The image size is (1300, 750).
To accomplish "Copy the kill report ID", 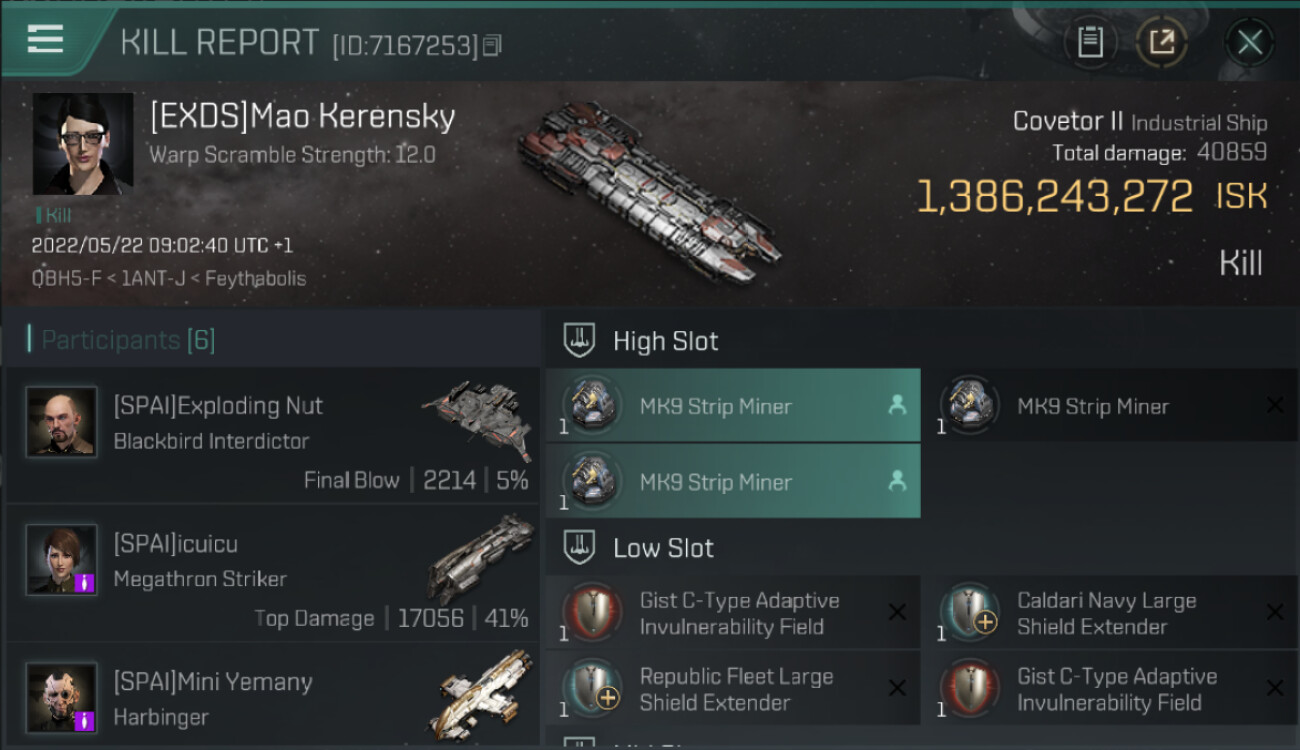I will 492,46.
